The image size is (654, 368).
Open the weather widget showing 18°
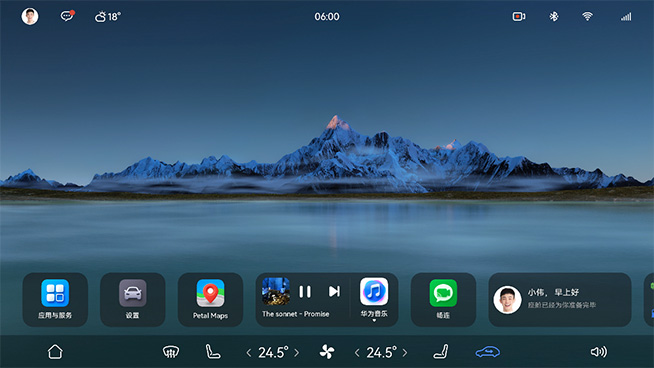click(x=108, y=17)
